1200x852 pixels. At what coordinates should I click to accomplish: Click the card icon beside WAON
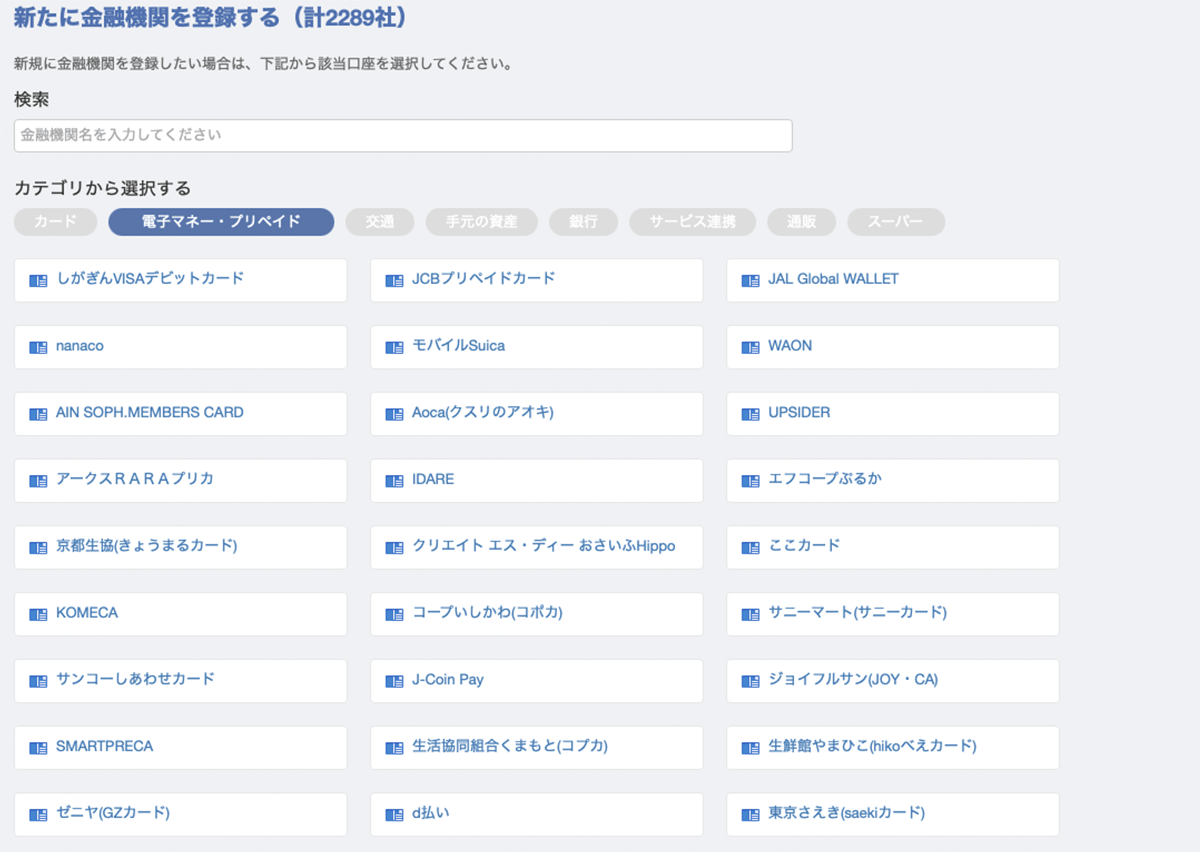point(750,347)
